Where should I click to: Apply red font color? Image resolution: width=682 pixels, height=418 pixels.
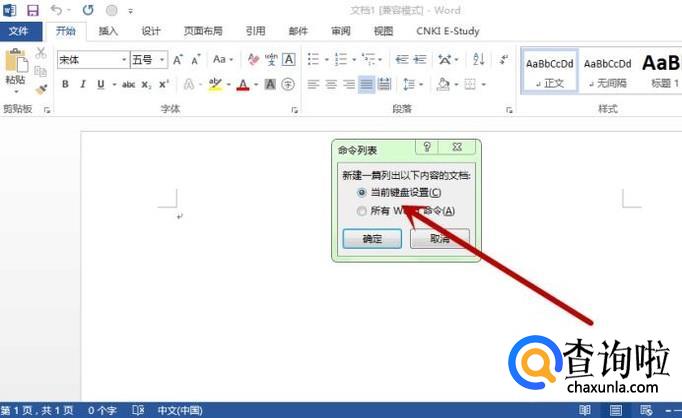[243, 84]
